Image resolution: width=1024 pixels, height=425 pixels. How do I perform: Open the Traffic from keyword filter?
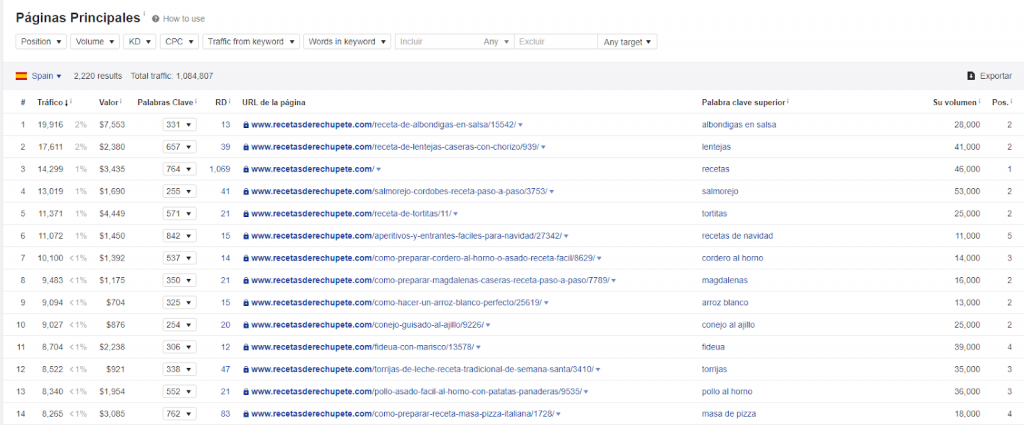coord(251,42)
